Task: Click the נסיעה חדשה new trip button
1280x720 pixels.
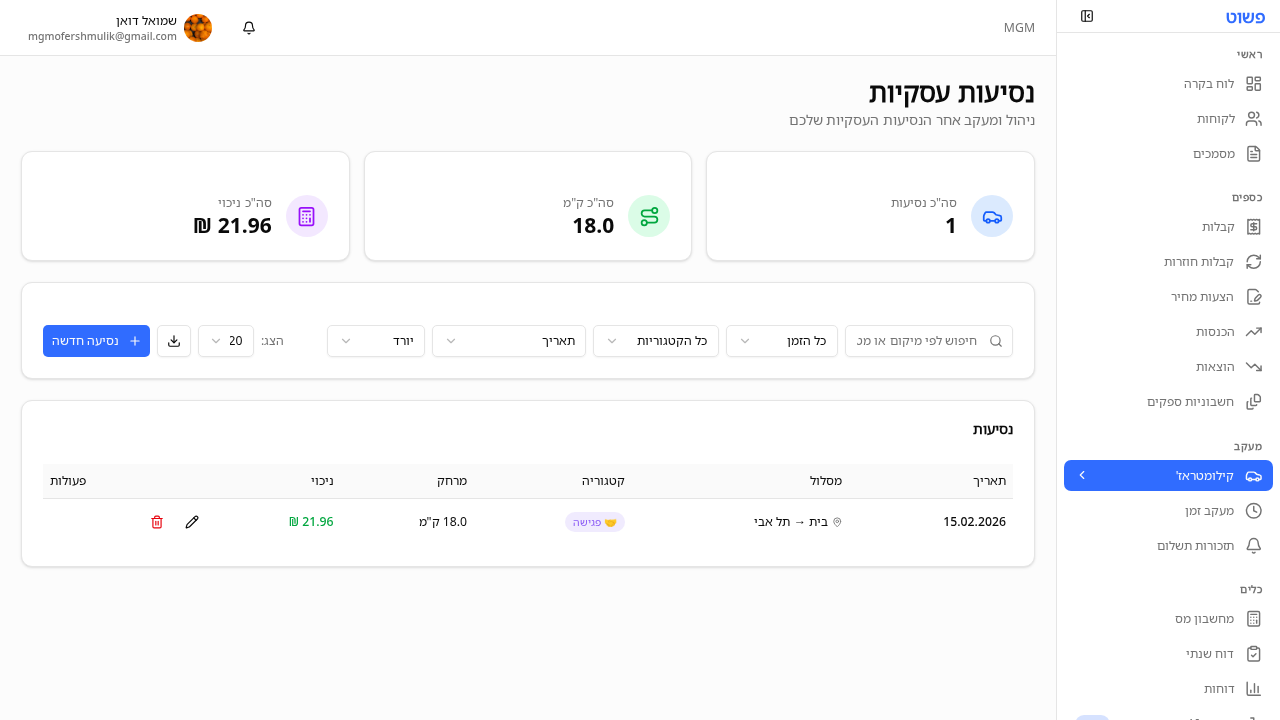Action: (x=96, y=341)
